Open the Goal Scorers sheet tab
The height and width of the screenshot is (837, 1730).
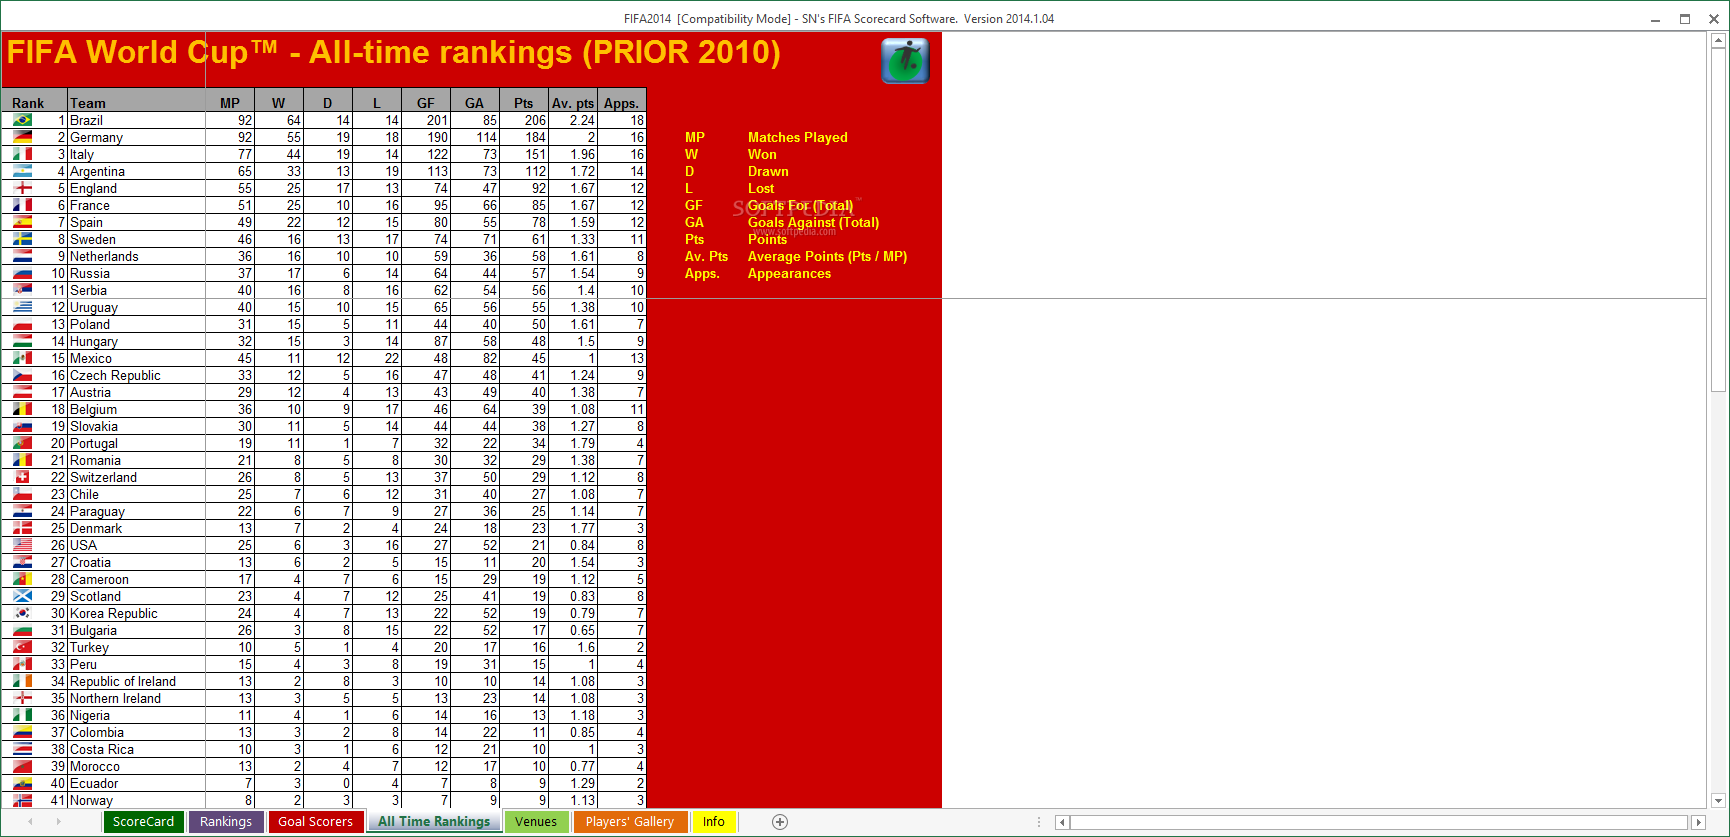pyautogui.click(x=315, y=822)
